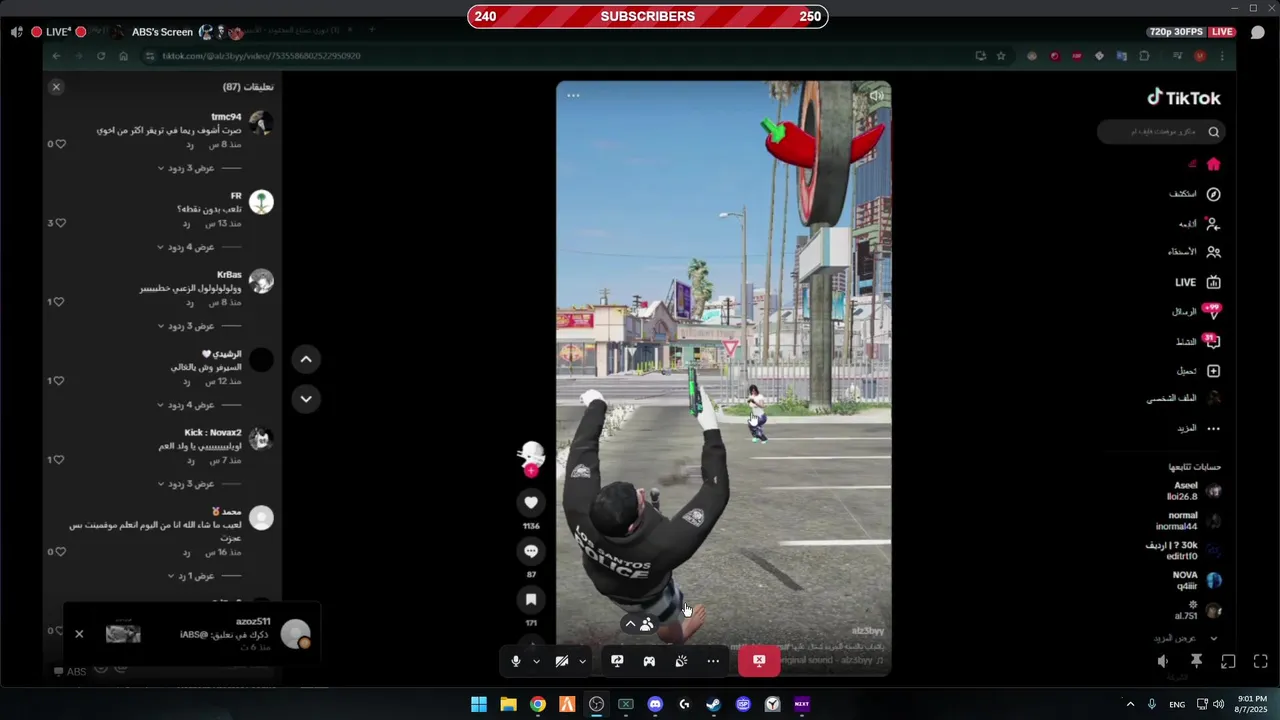Open camera options dropdown arrow
This screenshot has height=720, width=1280.
coord(583,661)
